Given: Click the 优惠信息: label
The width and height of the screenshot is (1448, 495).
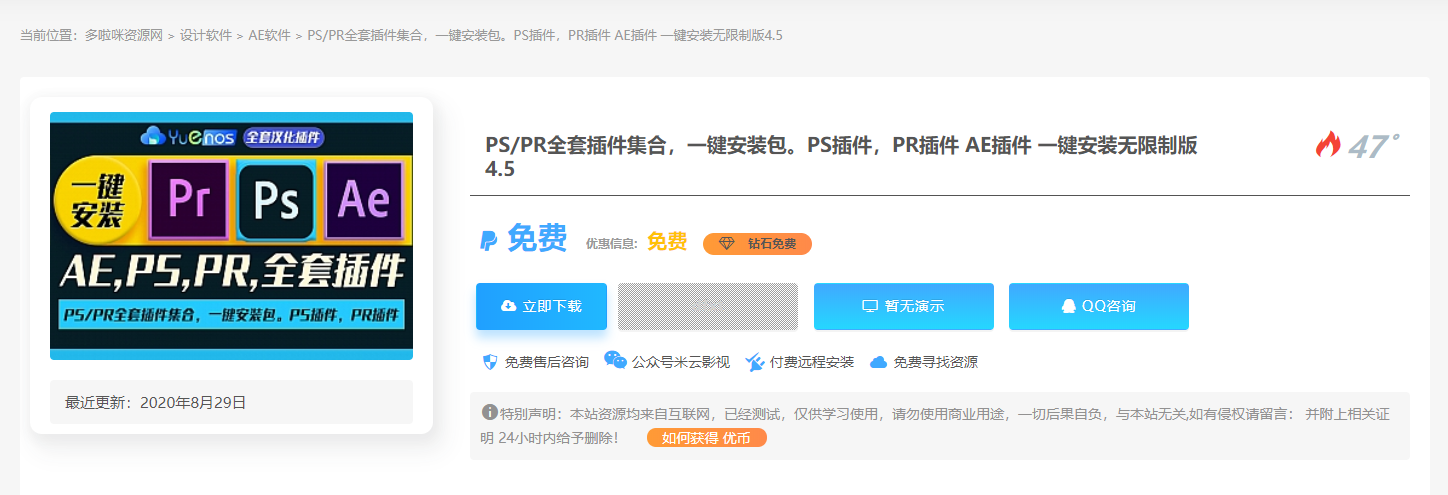Looking at the screenshot, I should [611, 243].
